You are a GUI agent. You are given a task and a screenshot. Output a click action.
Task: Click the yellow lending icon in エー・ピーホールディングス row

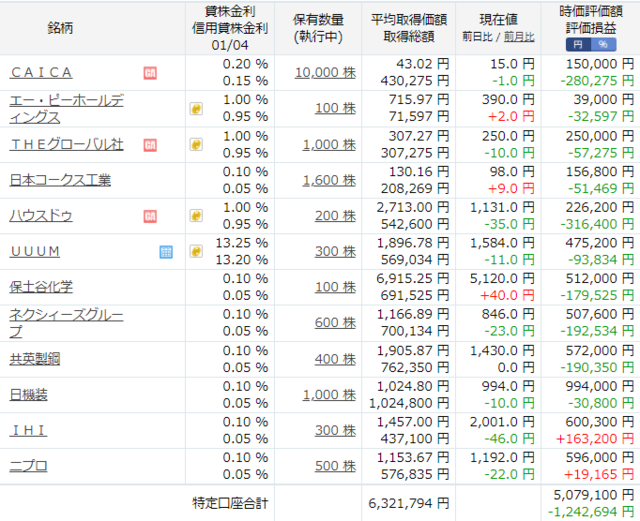[x=196, y=109]
